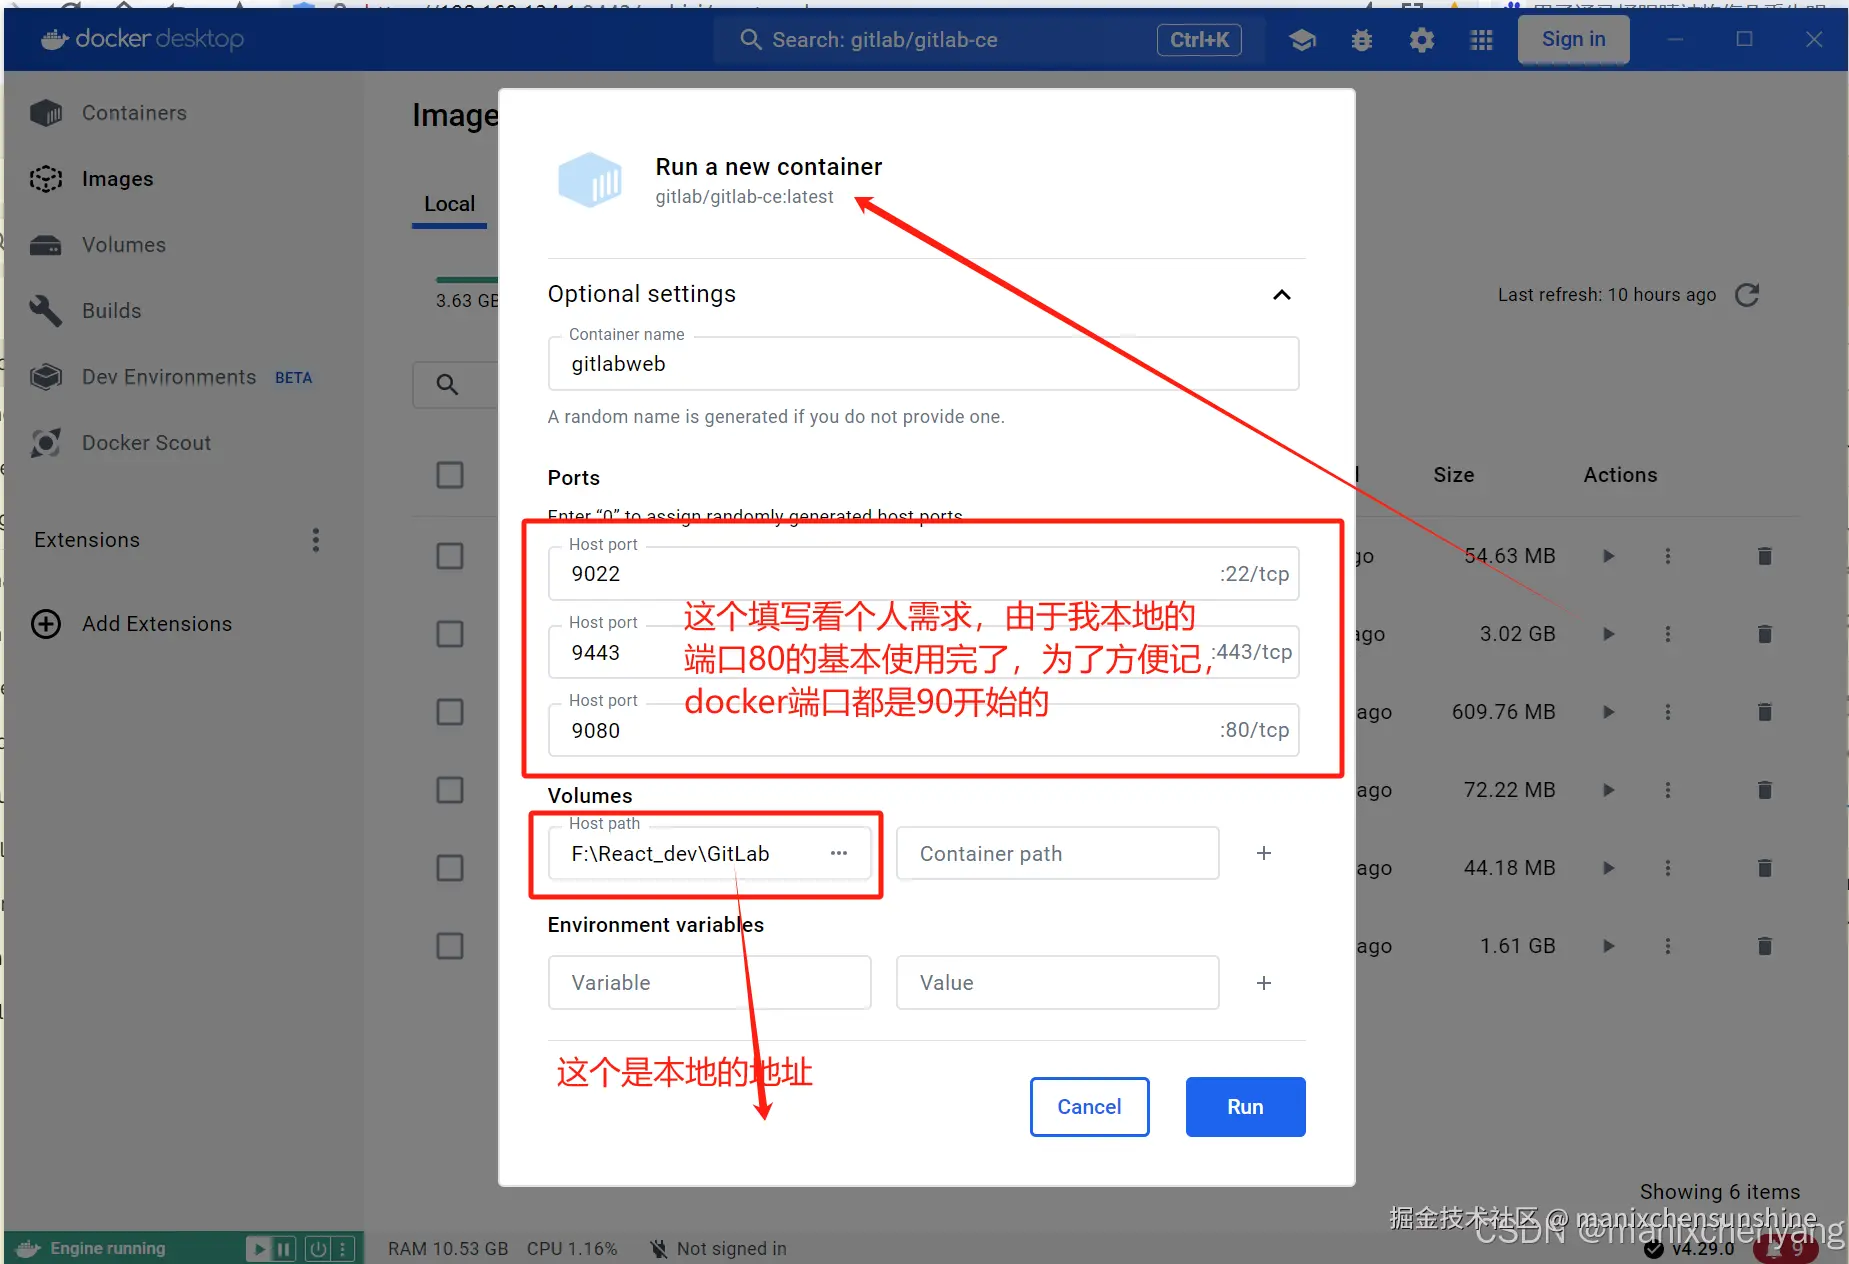Refresh the images list
The image size is (1849, 1264).
pos(1747,295)
